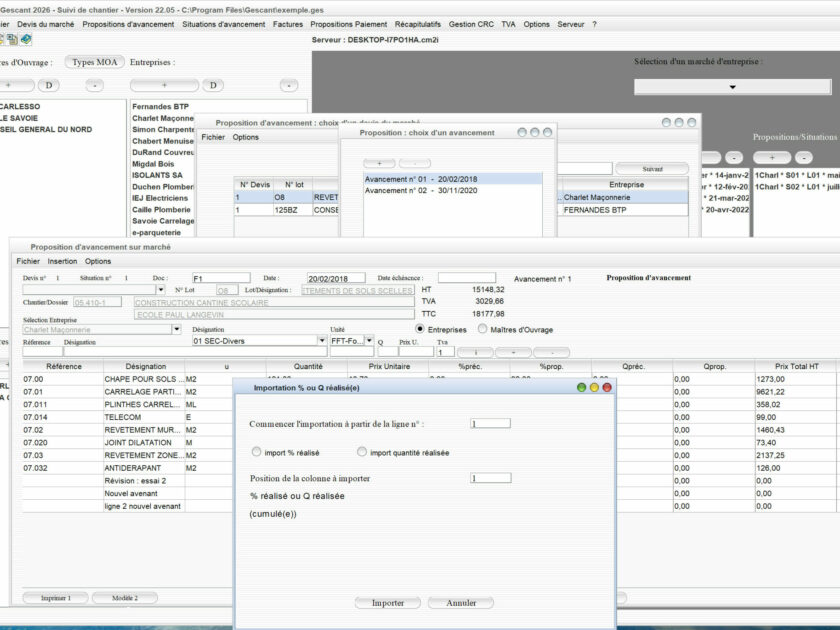Select 'ISOLANTS SA' in Entreprises list
Image resolution: width=840 pixels, height=630 pixels.
coord(157,175)
